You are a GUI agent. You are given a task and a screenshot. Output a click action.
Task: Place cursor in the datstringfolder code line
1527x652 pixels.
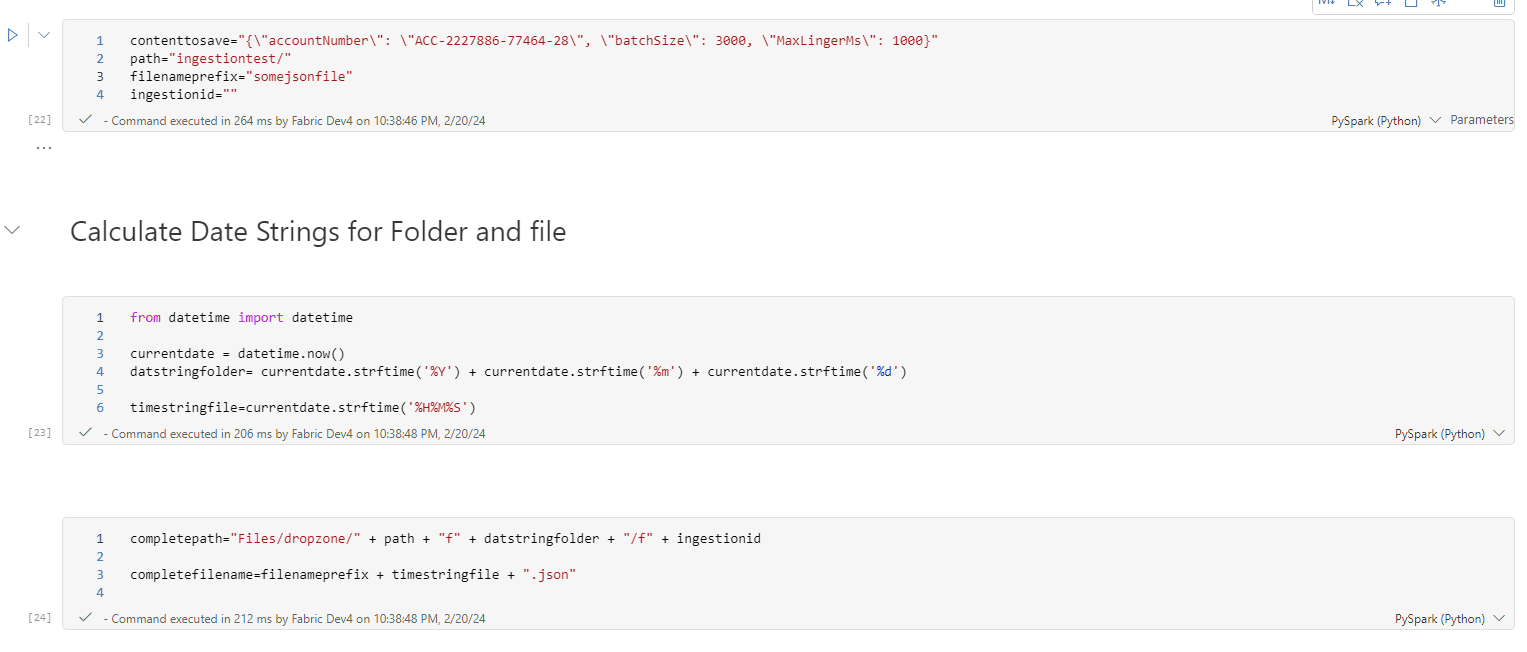click(518, 372)
